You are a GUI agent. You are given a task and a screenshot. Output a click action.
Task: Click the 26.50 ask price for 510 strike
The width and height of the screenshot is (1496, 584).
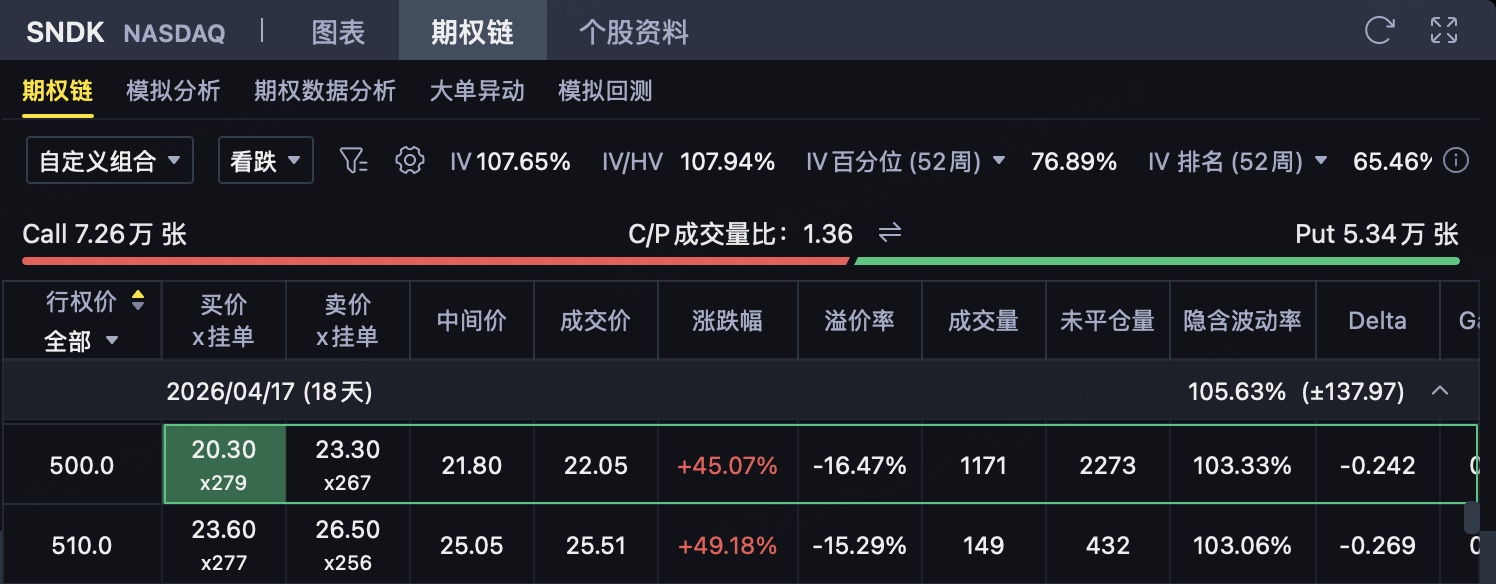347,545
